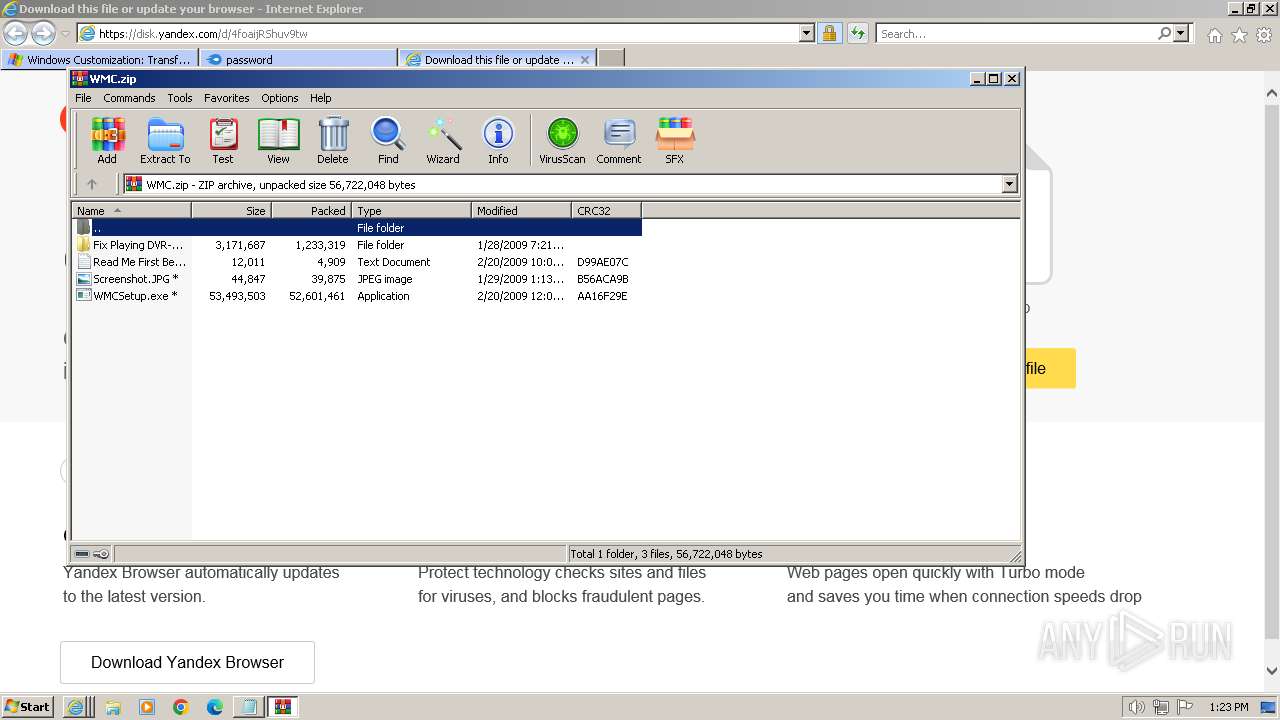Sort list by Size column header
This screenshot has height=720, width=1280.
[x=231, y=210]
